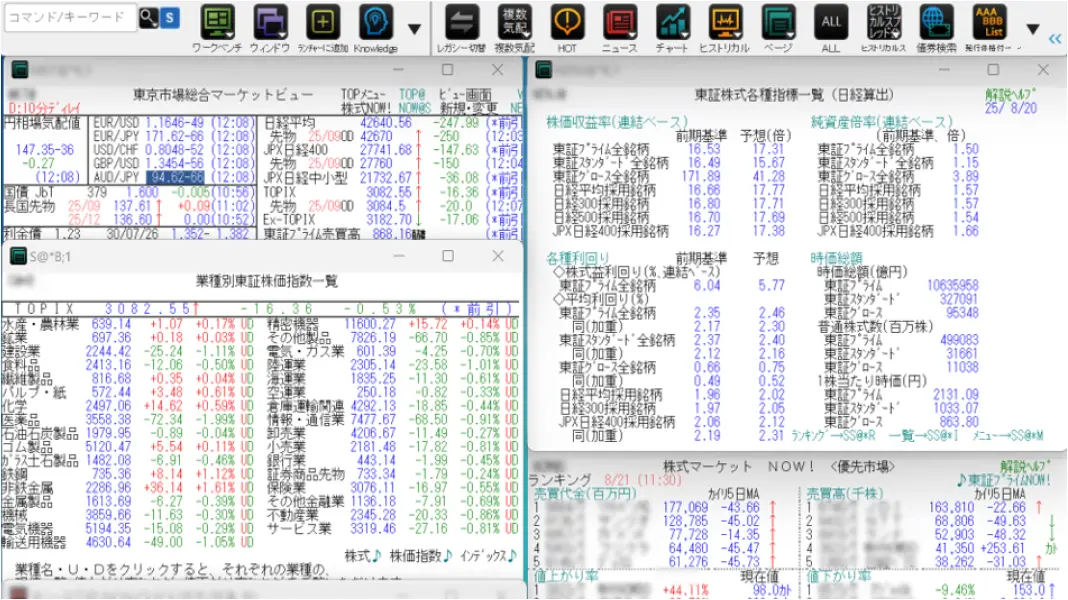Open the ヒストリカル historical icon
The height and width of the screenshot is (600, 1068).
point(725,22)
